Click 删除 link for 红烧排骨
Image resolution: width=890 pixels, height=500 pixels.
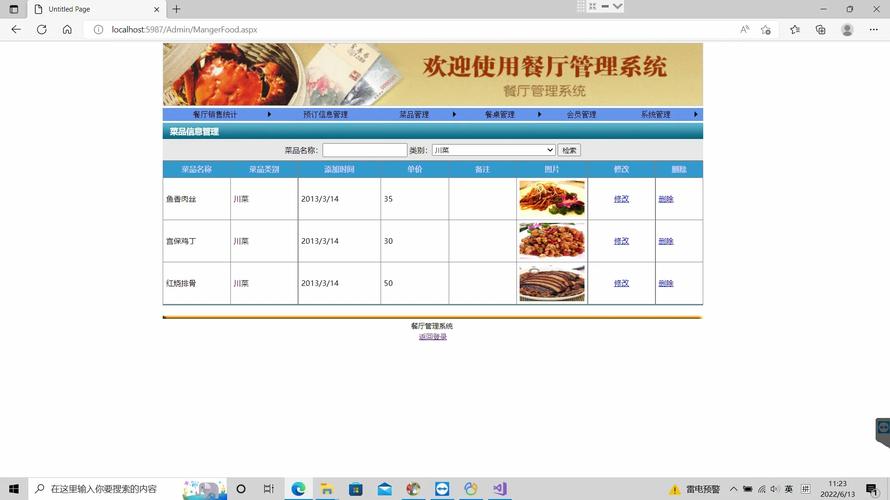(x=666, y=283)
